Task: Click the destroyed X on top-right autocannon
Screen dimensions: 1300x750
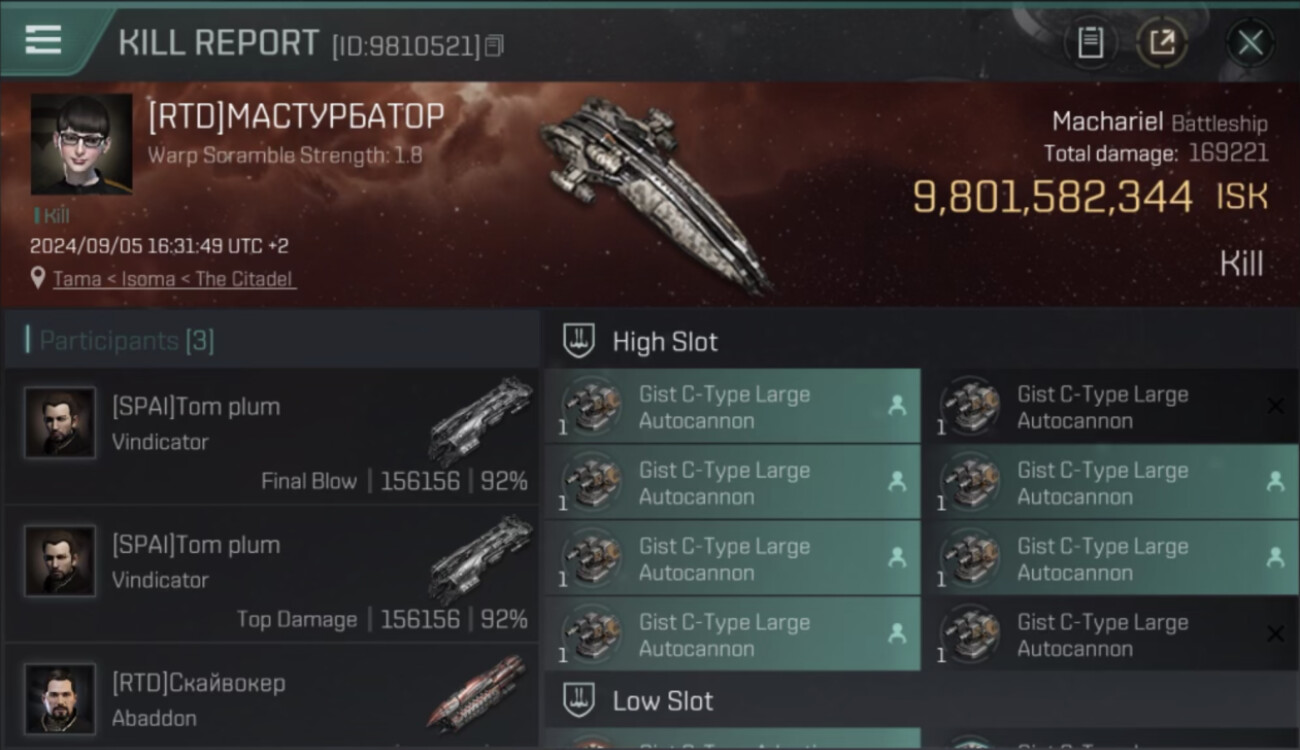Action: [1275, 406]
